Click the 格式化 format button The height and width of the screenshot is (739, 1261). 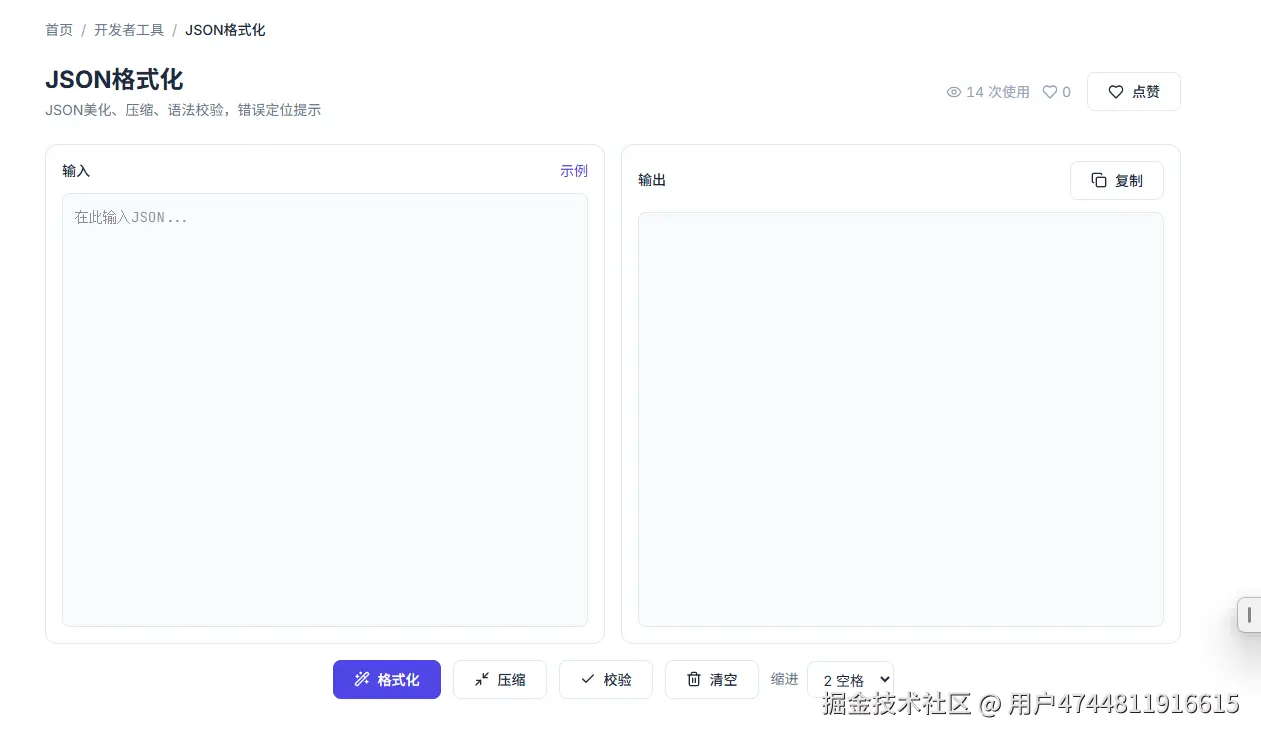pyautogui.click(x=387, y=679)
